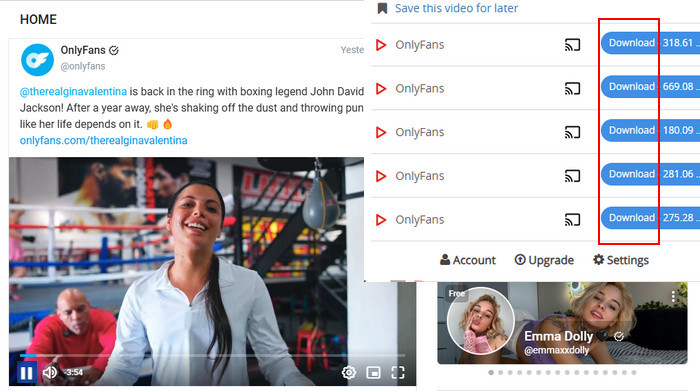Click the Emma Dolly name on suggestion card

pyautogui.click(x=558, y=336)
